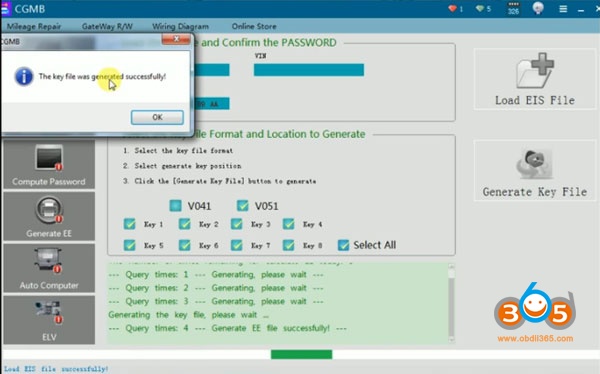The height and width of the screenshot is (374, 600).
Task: Toggle the Key 7 checkbox
Action: pos(236,245)
